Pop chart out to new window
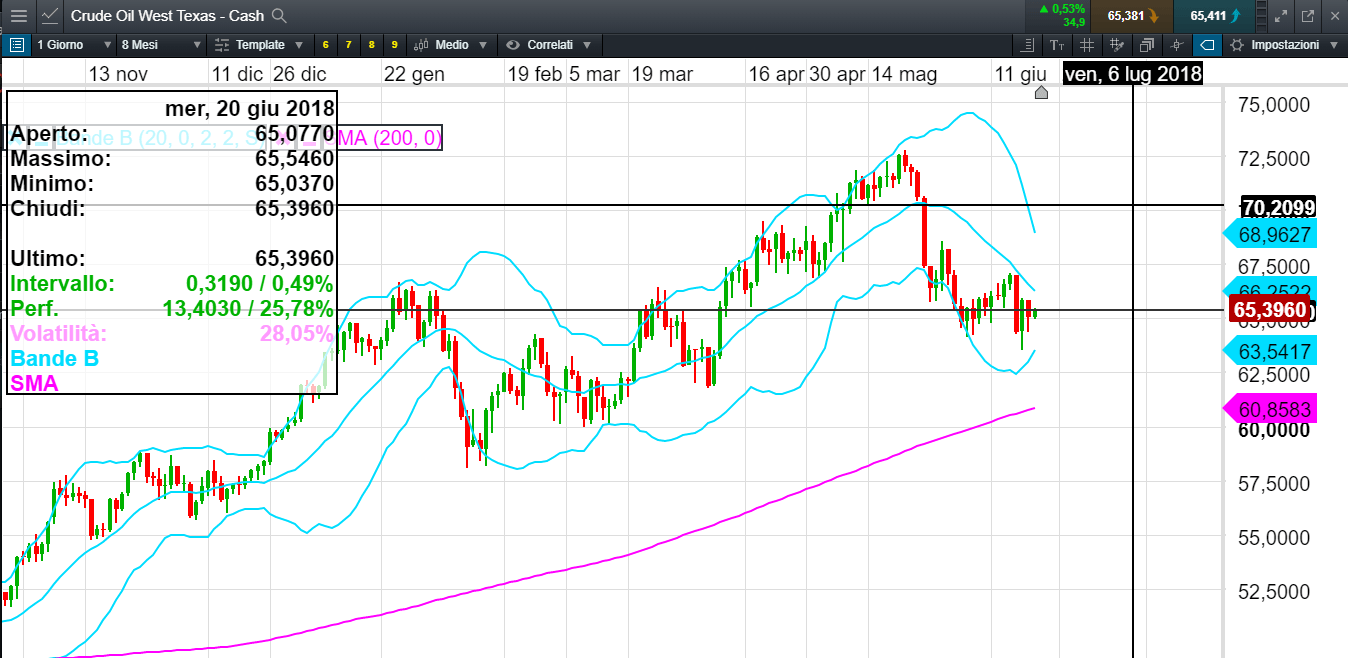 coord(1306,15)
